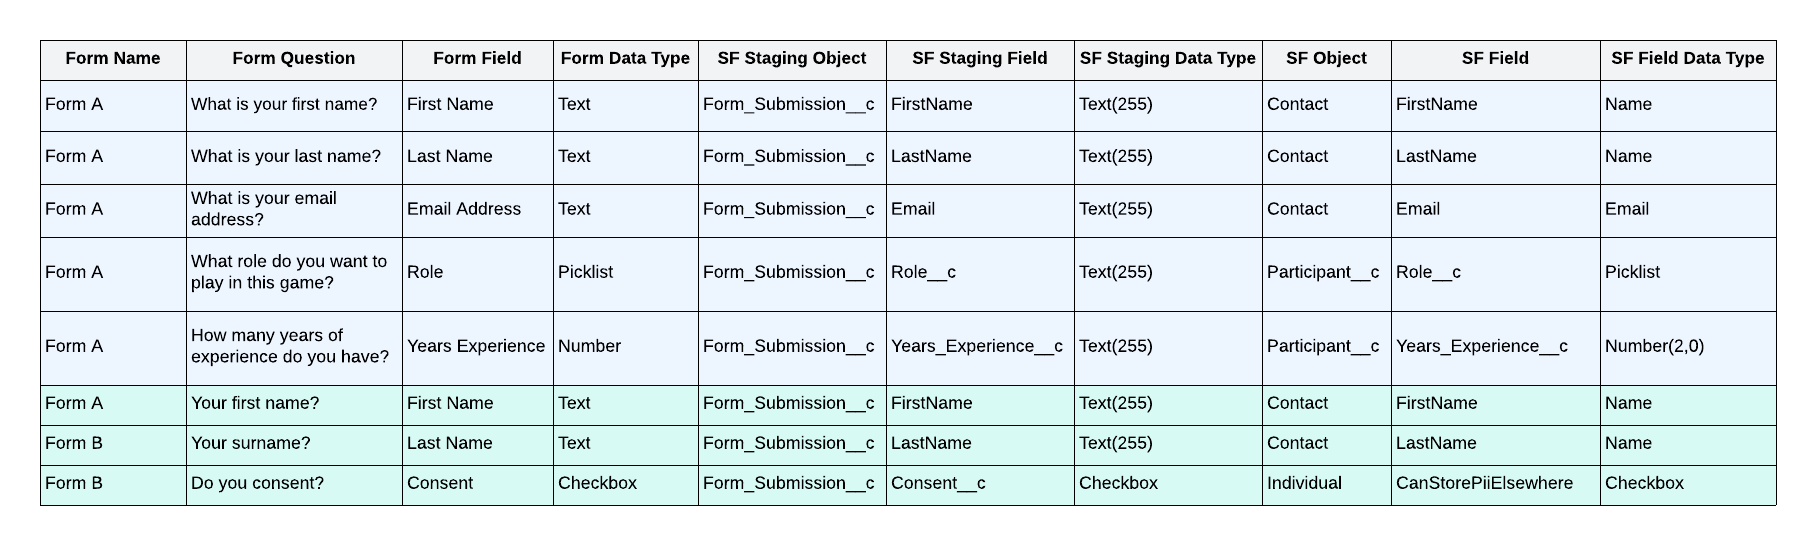Click the SF Staging Data Type header
This screenshot has width=1816, height=545.
(x=1167, y=59)
